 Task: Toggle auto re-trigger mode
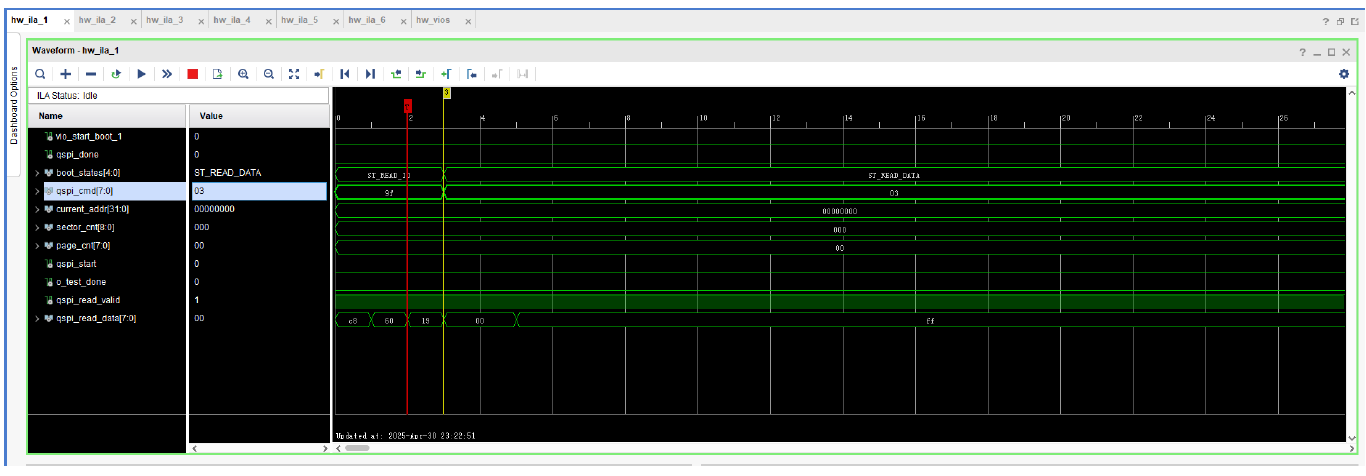point(116,74)
